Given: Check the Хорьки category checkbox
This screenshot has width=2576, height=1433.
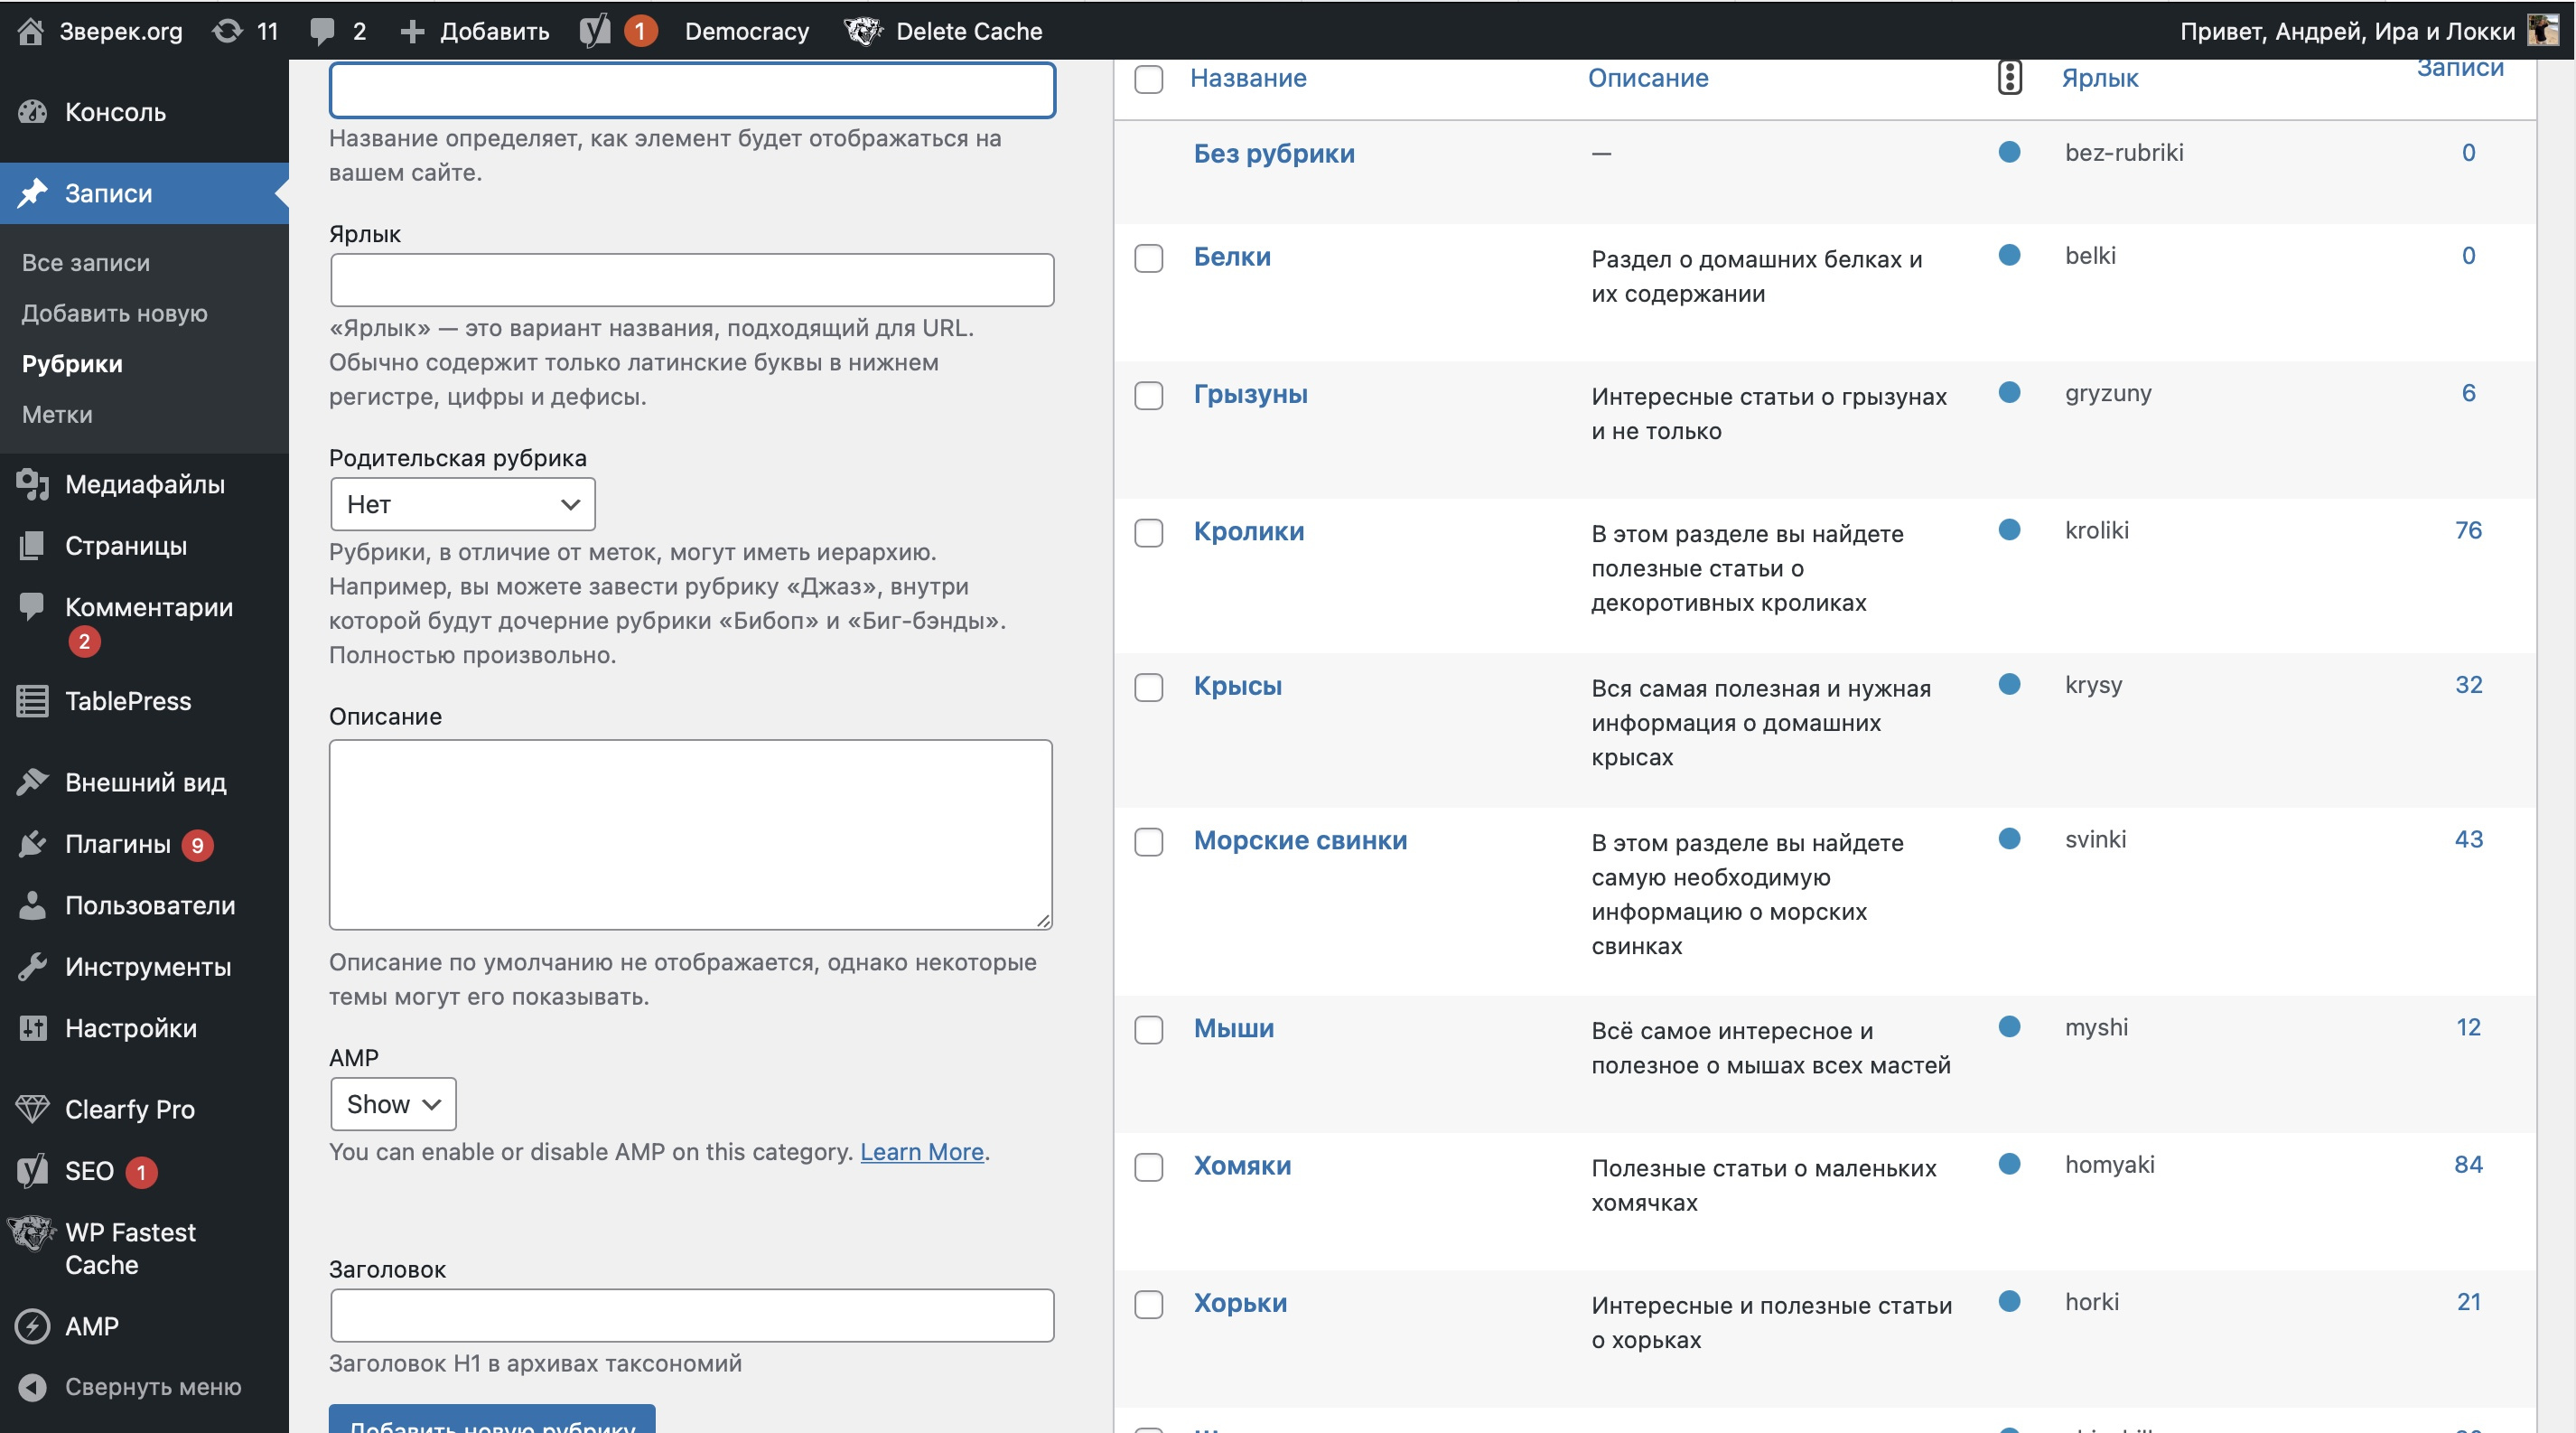Looking at the screenshot, I should pyautogui.click(x=1149, y=1304).
